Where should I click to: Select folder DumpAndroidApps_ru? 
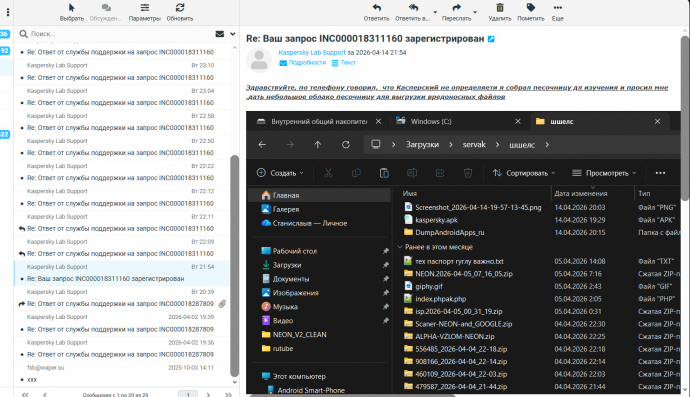pos(450,232)
